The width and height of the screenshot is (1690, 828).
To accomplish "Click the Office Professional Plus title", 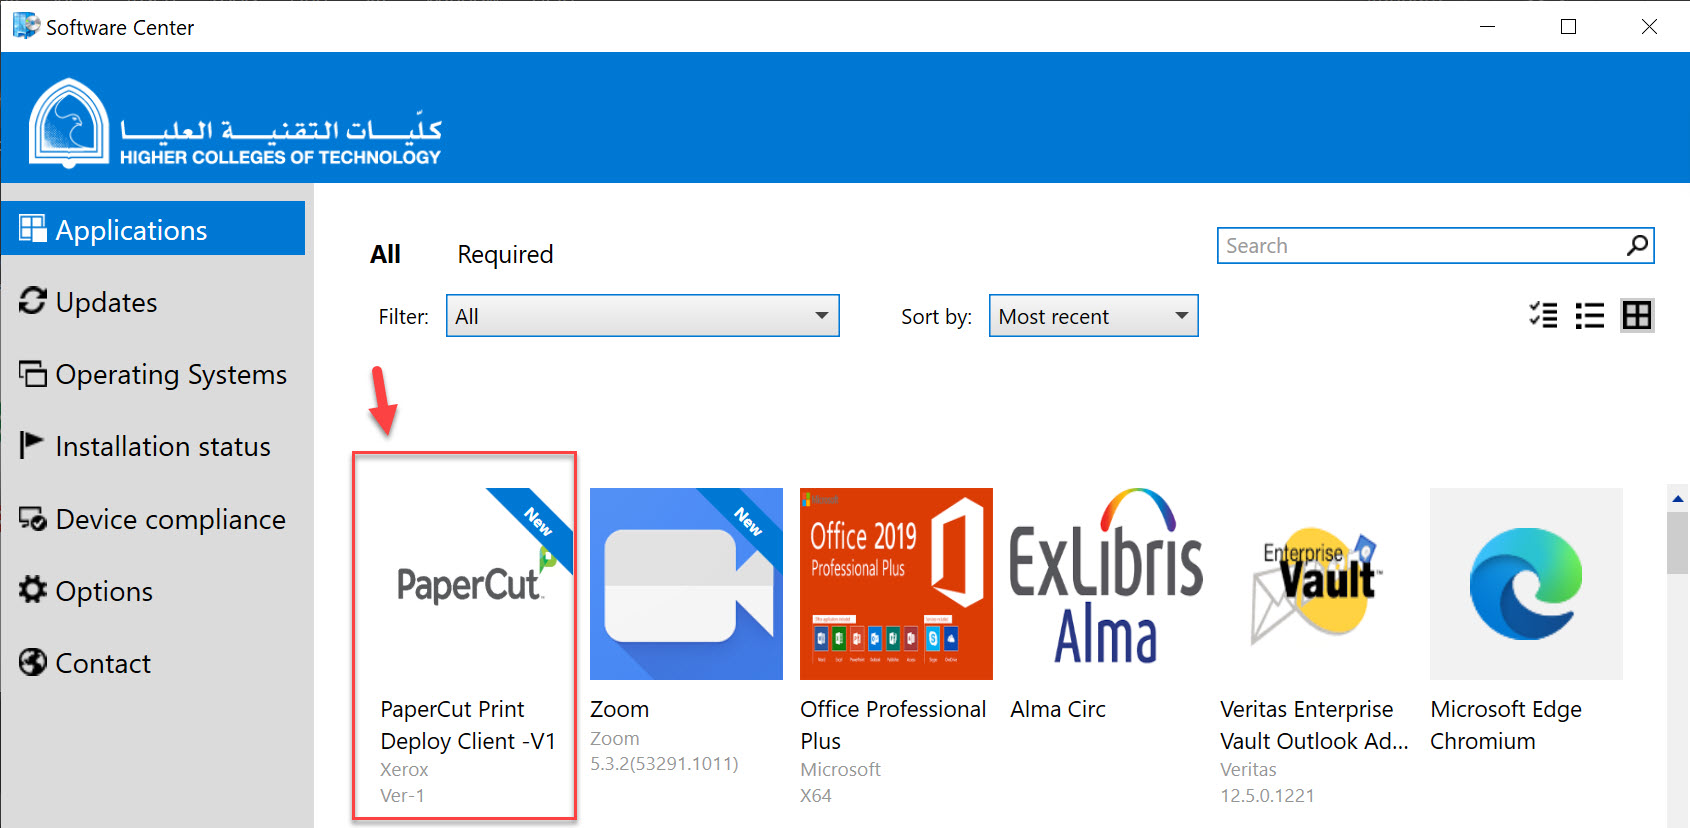I will 893,725.
